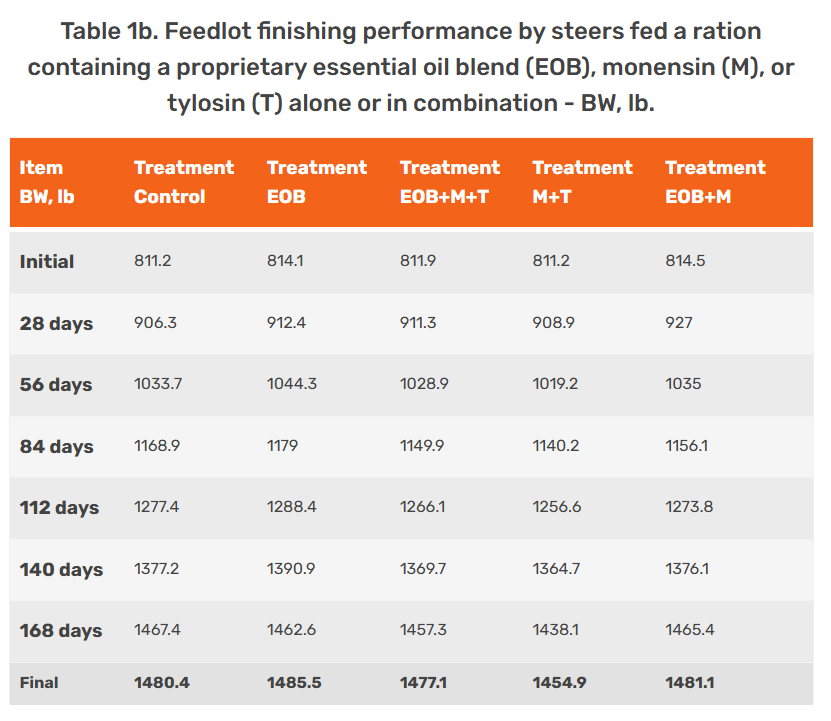This screenshot has height=721, width=831.
Task: Click the Control initial weight 811.2 cell
Action: 152,262
